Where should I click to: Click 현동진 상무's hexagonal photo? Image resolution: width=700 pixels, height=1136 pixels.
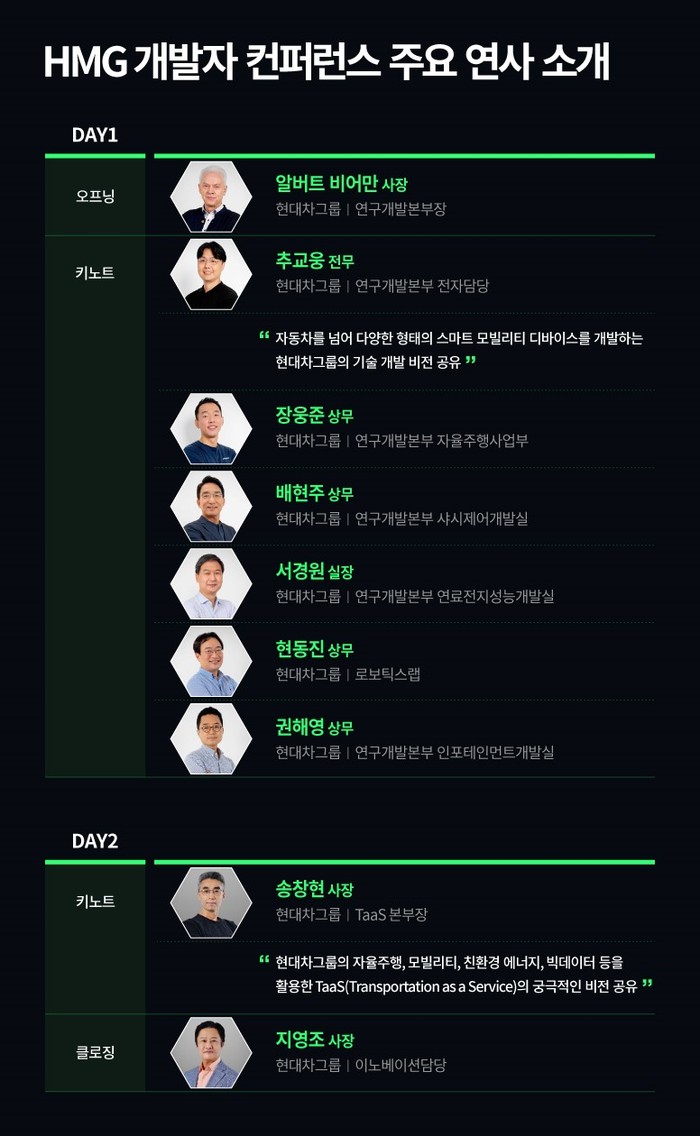click(210, 662)
